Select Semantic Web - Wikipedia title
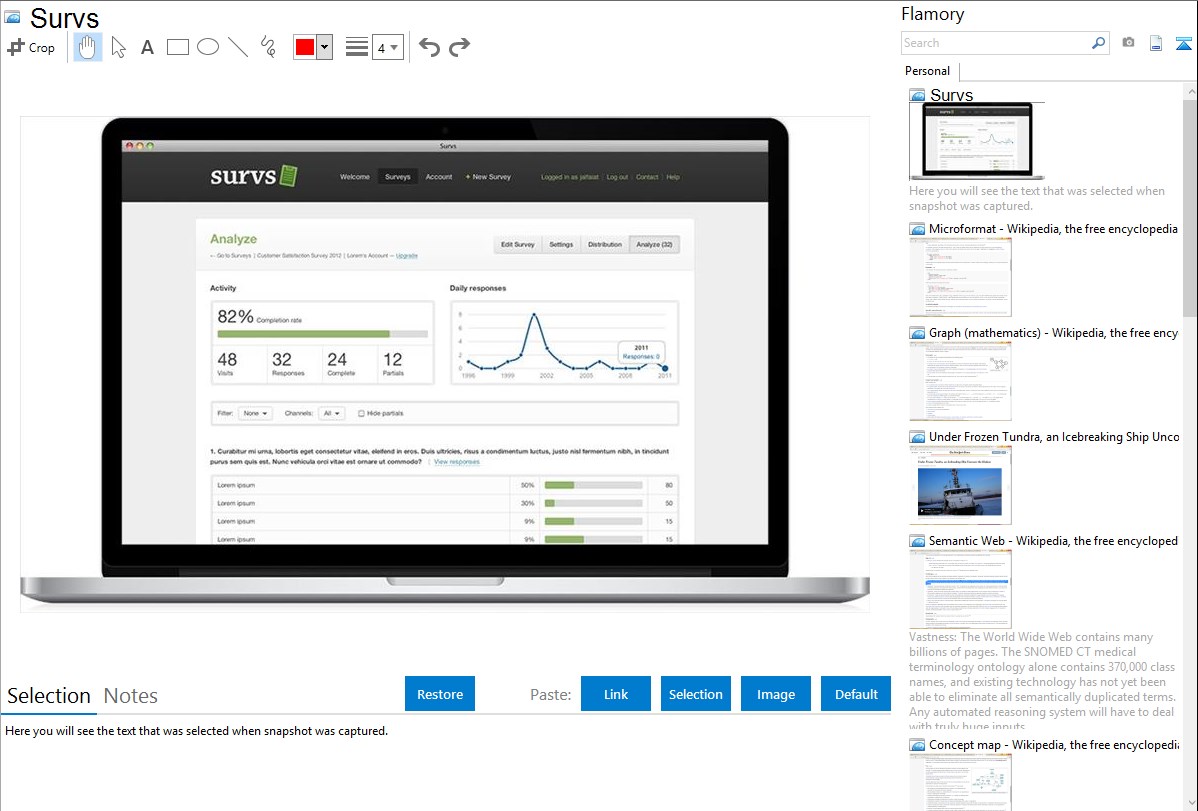 click(1053, 540)
